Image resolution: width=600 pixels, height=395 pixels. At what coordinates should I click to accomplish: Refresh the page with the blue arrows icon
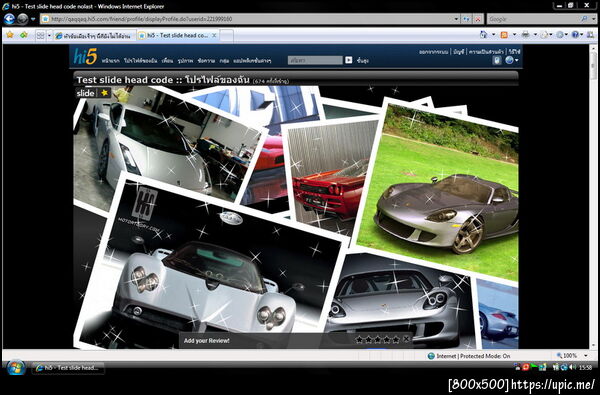tap(466, 19)
